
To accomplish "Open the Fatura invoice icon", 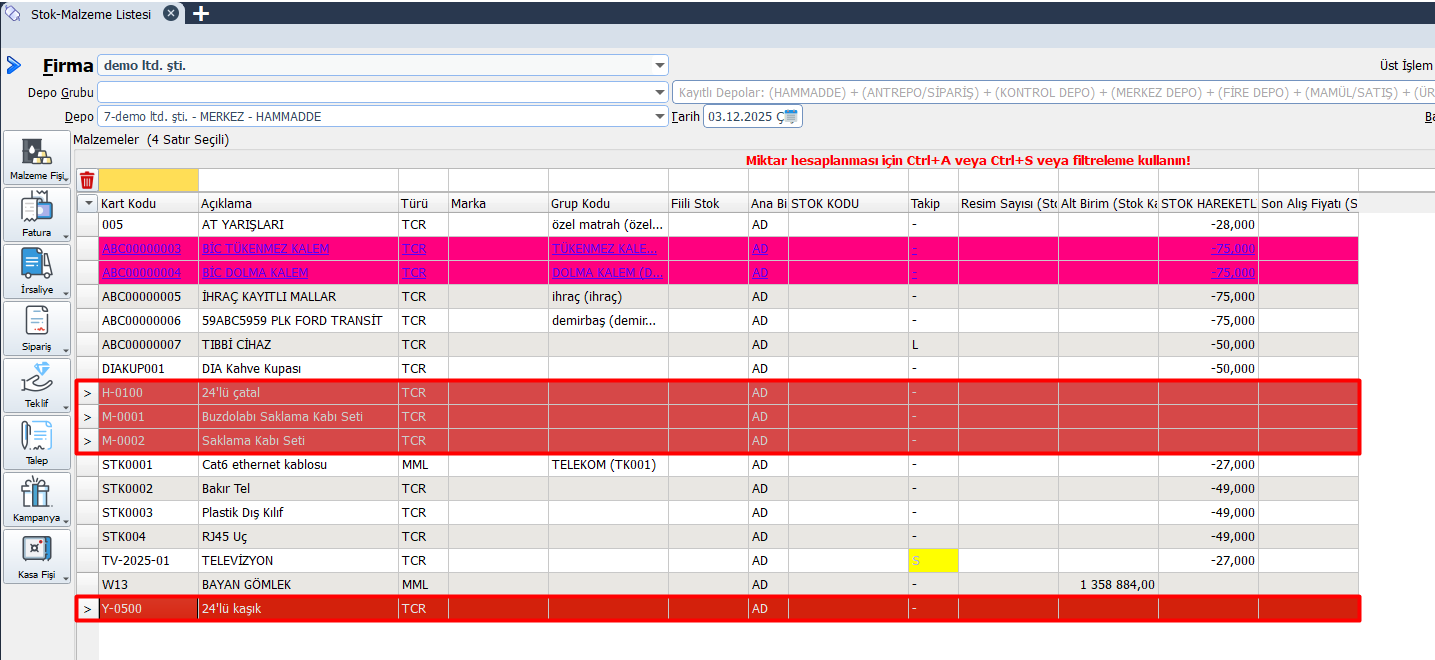I will coord(37,212).
